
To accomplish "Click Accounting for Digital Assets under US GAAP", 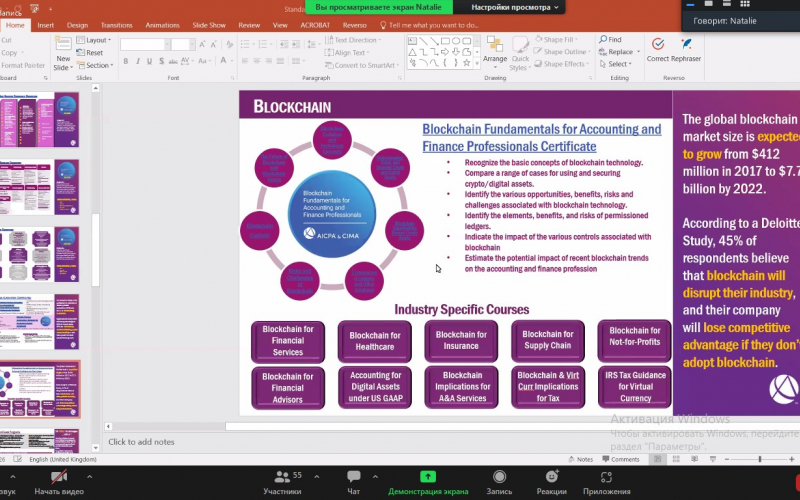I will coord(375,387).
